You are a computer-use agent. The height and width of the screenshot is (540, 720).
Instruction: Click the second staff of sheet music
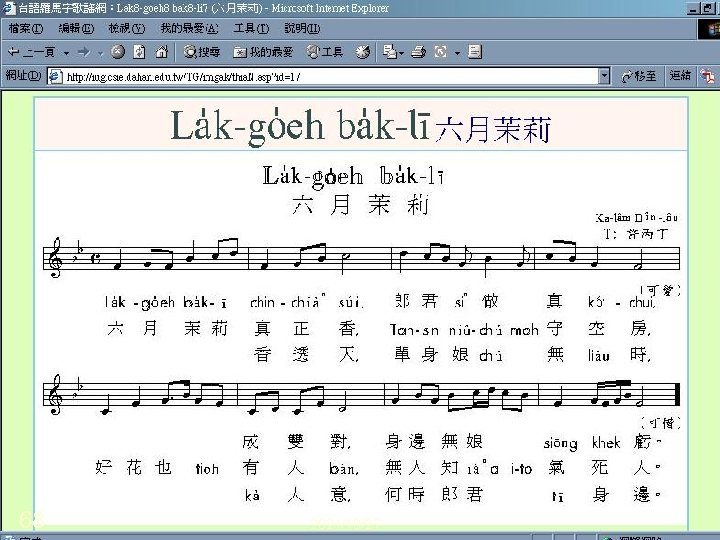click(x=361, y=395)
